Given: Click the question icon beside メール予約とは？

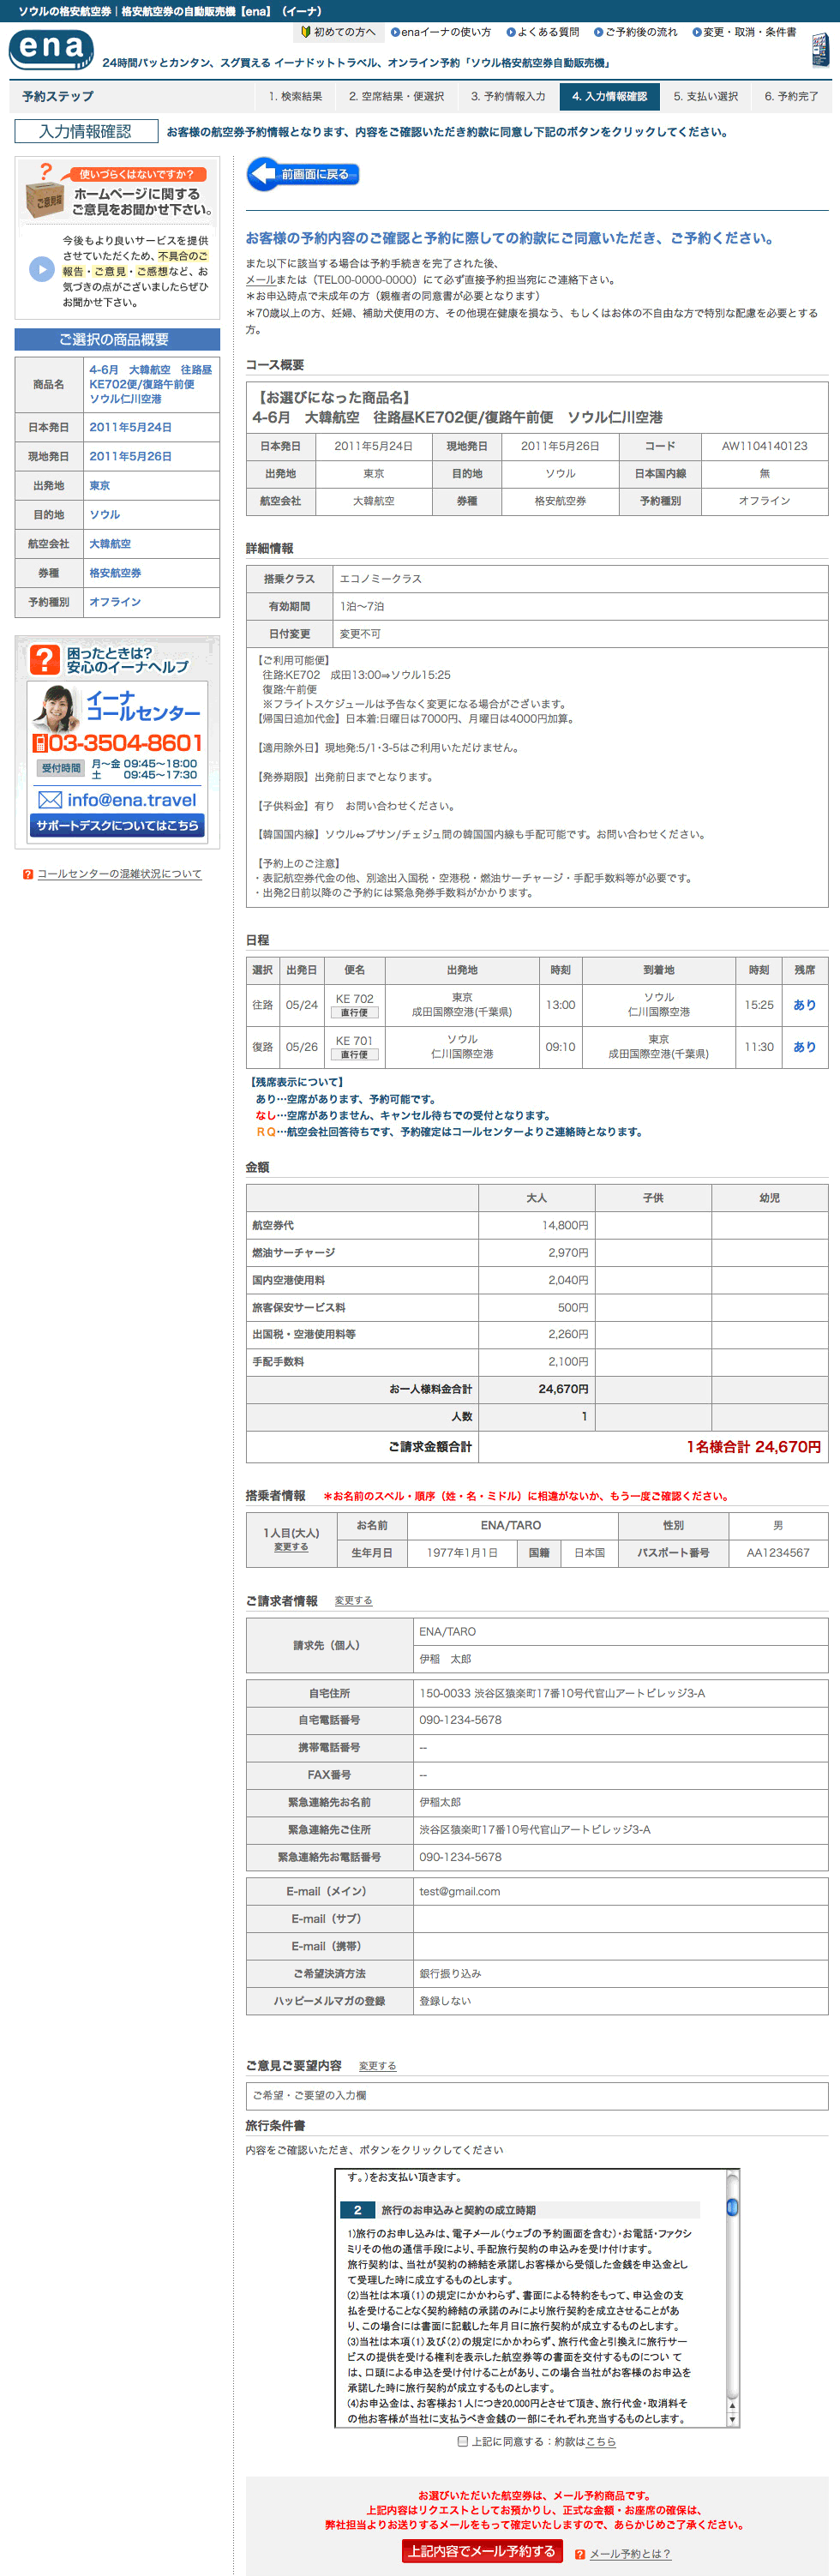Looking at the screenshot, I should click(x=580, y=2554).
